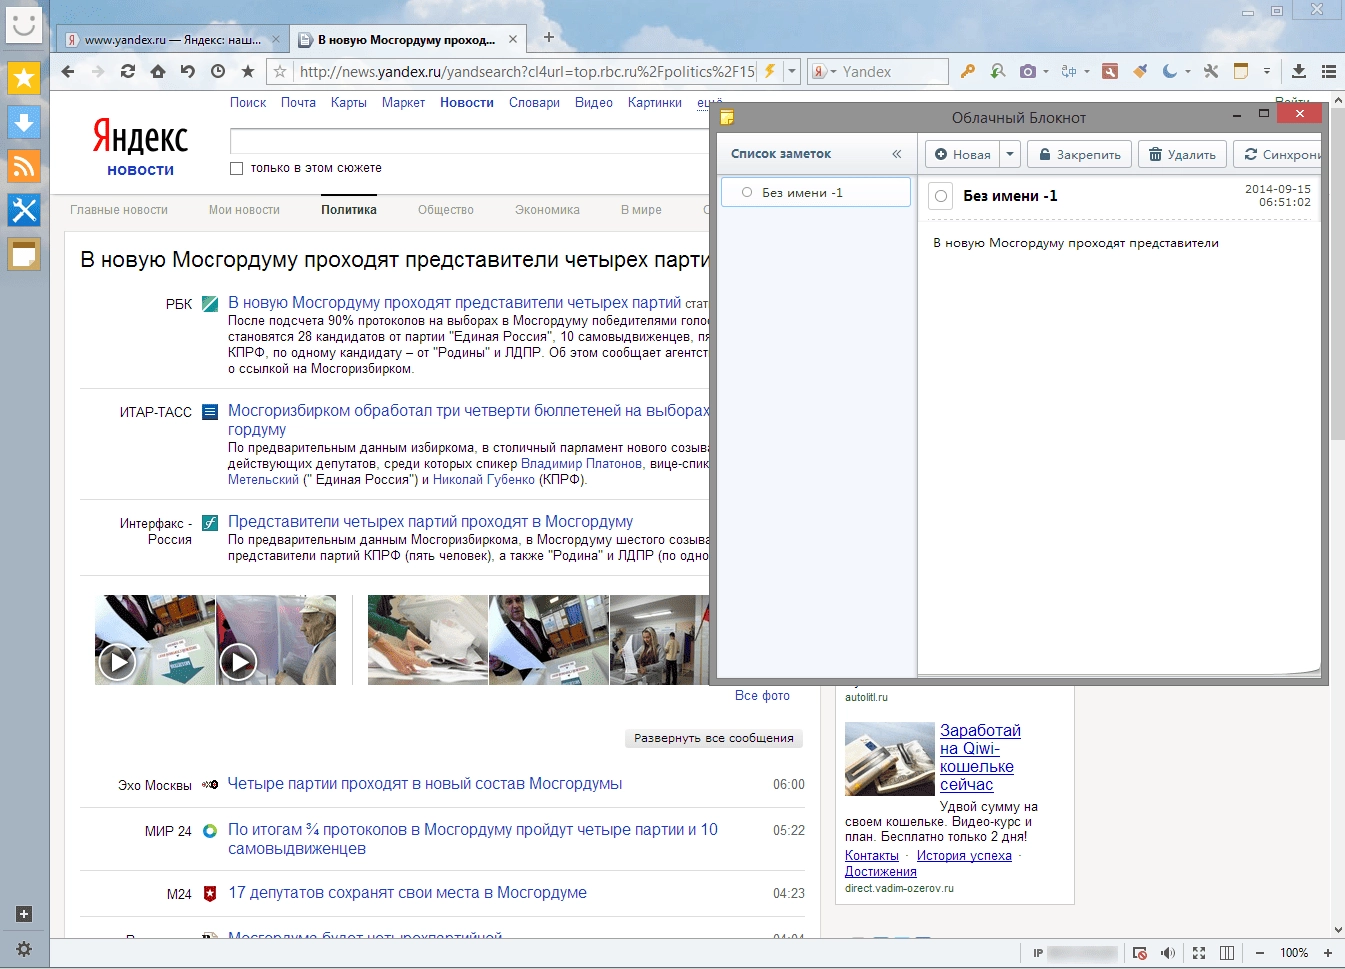Open the crossed tools toolbar icon
The height and width of the screenshot is (969, 1345).
pos(1211,71)
